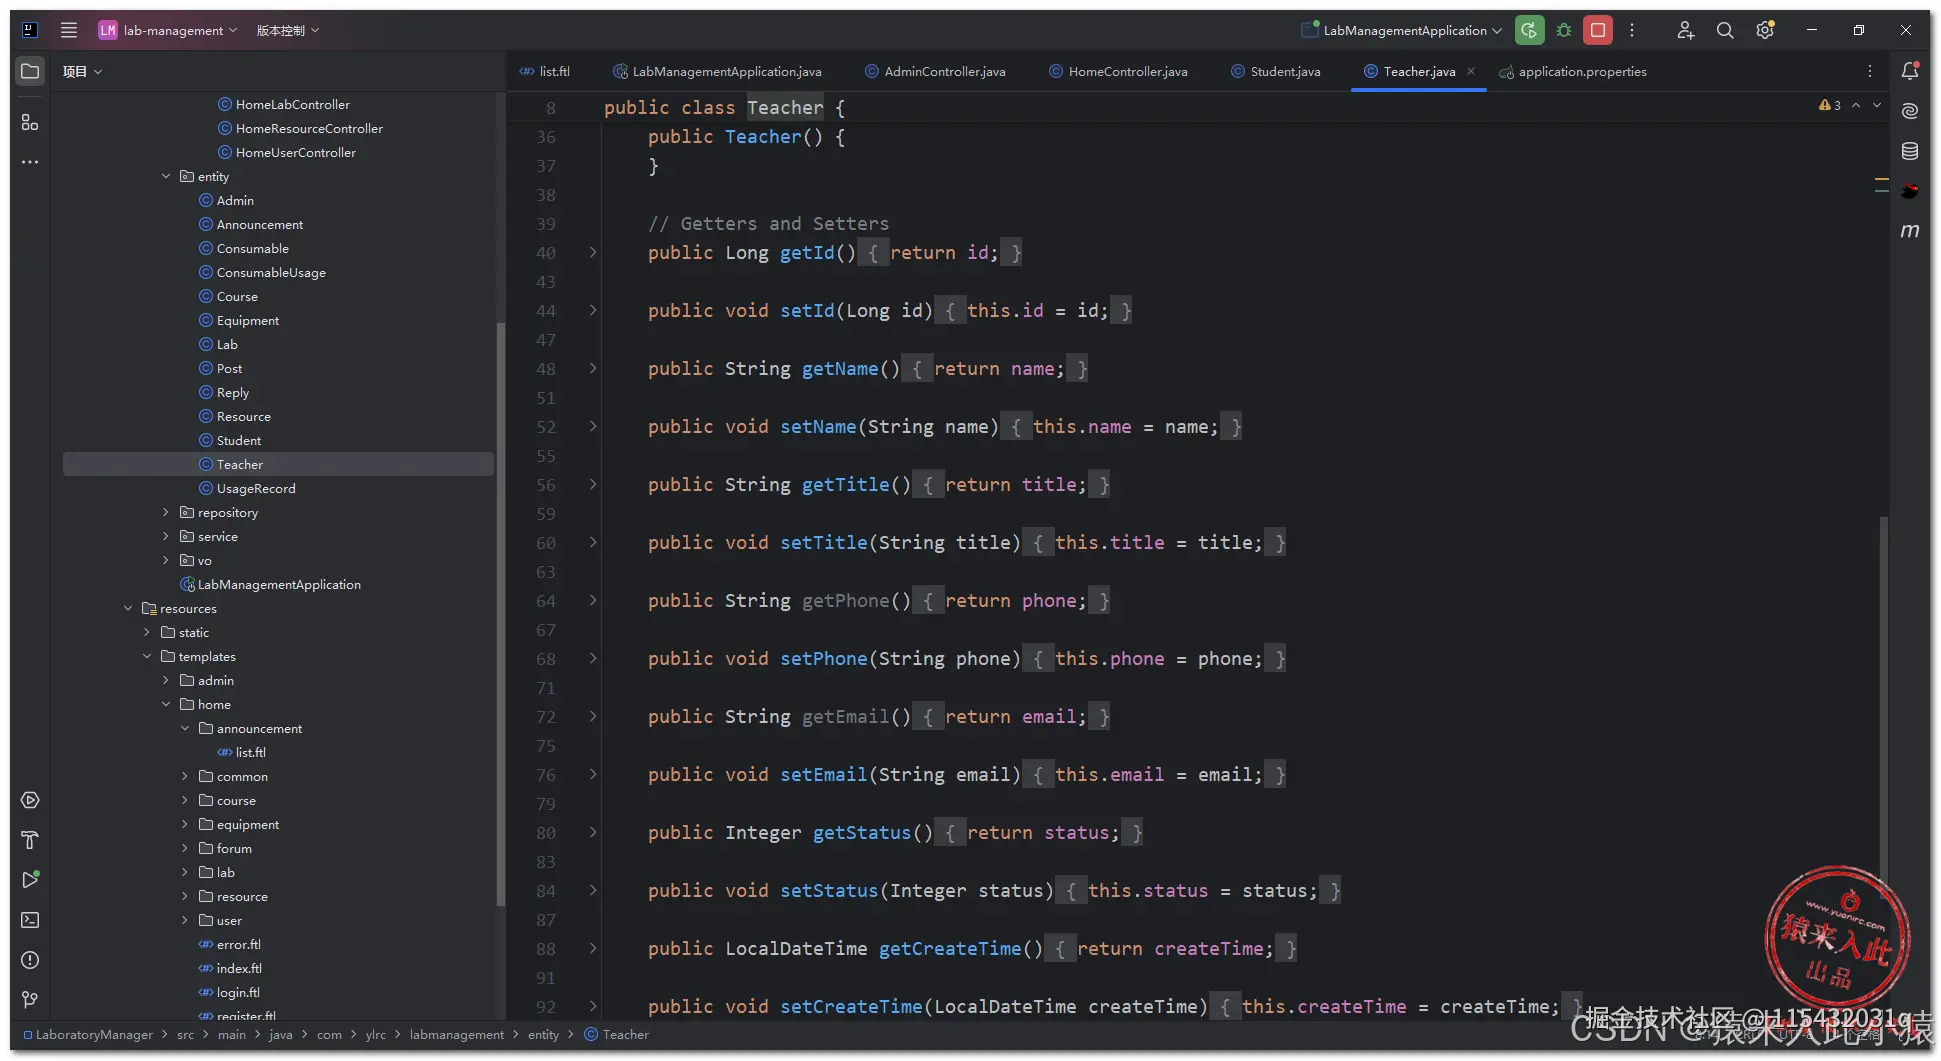Expand the admin templates folder
Image resolution: width=1941 pixels, height=1061 pixels.
166,680
